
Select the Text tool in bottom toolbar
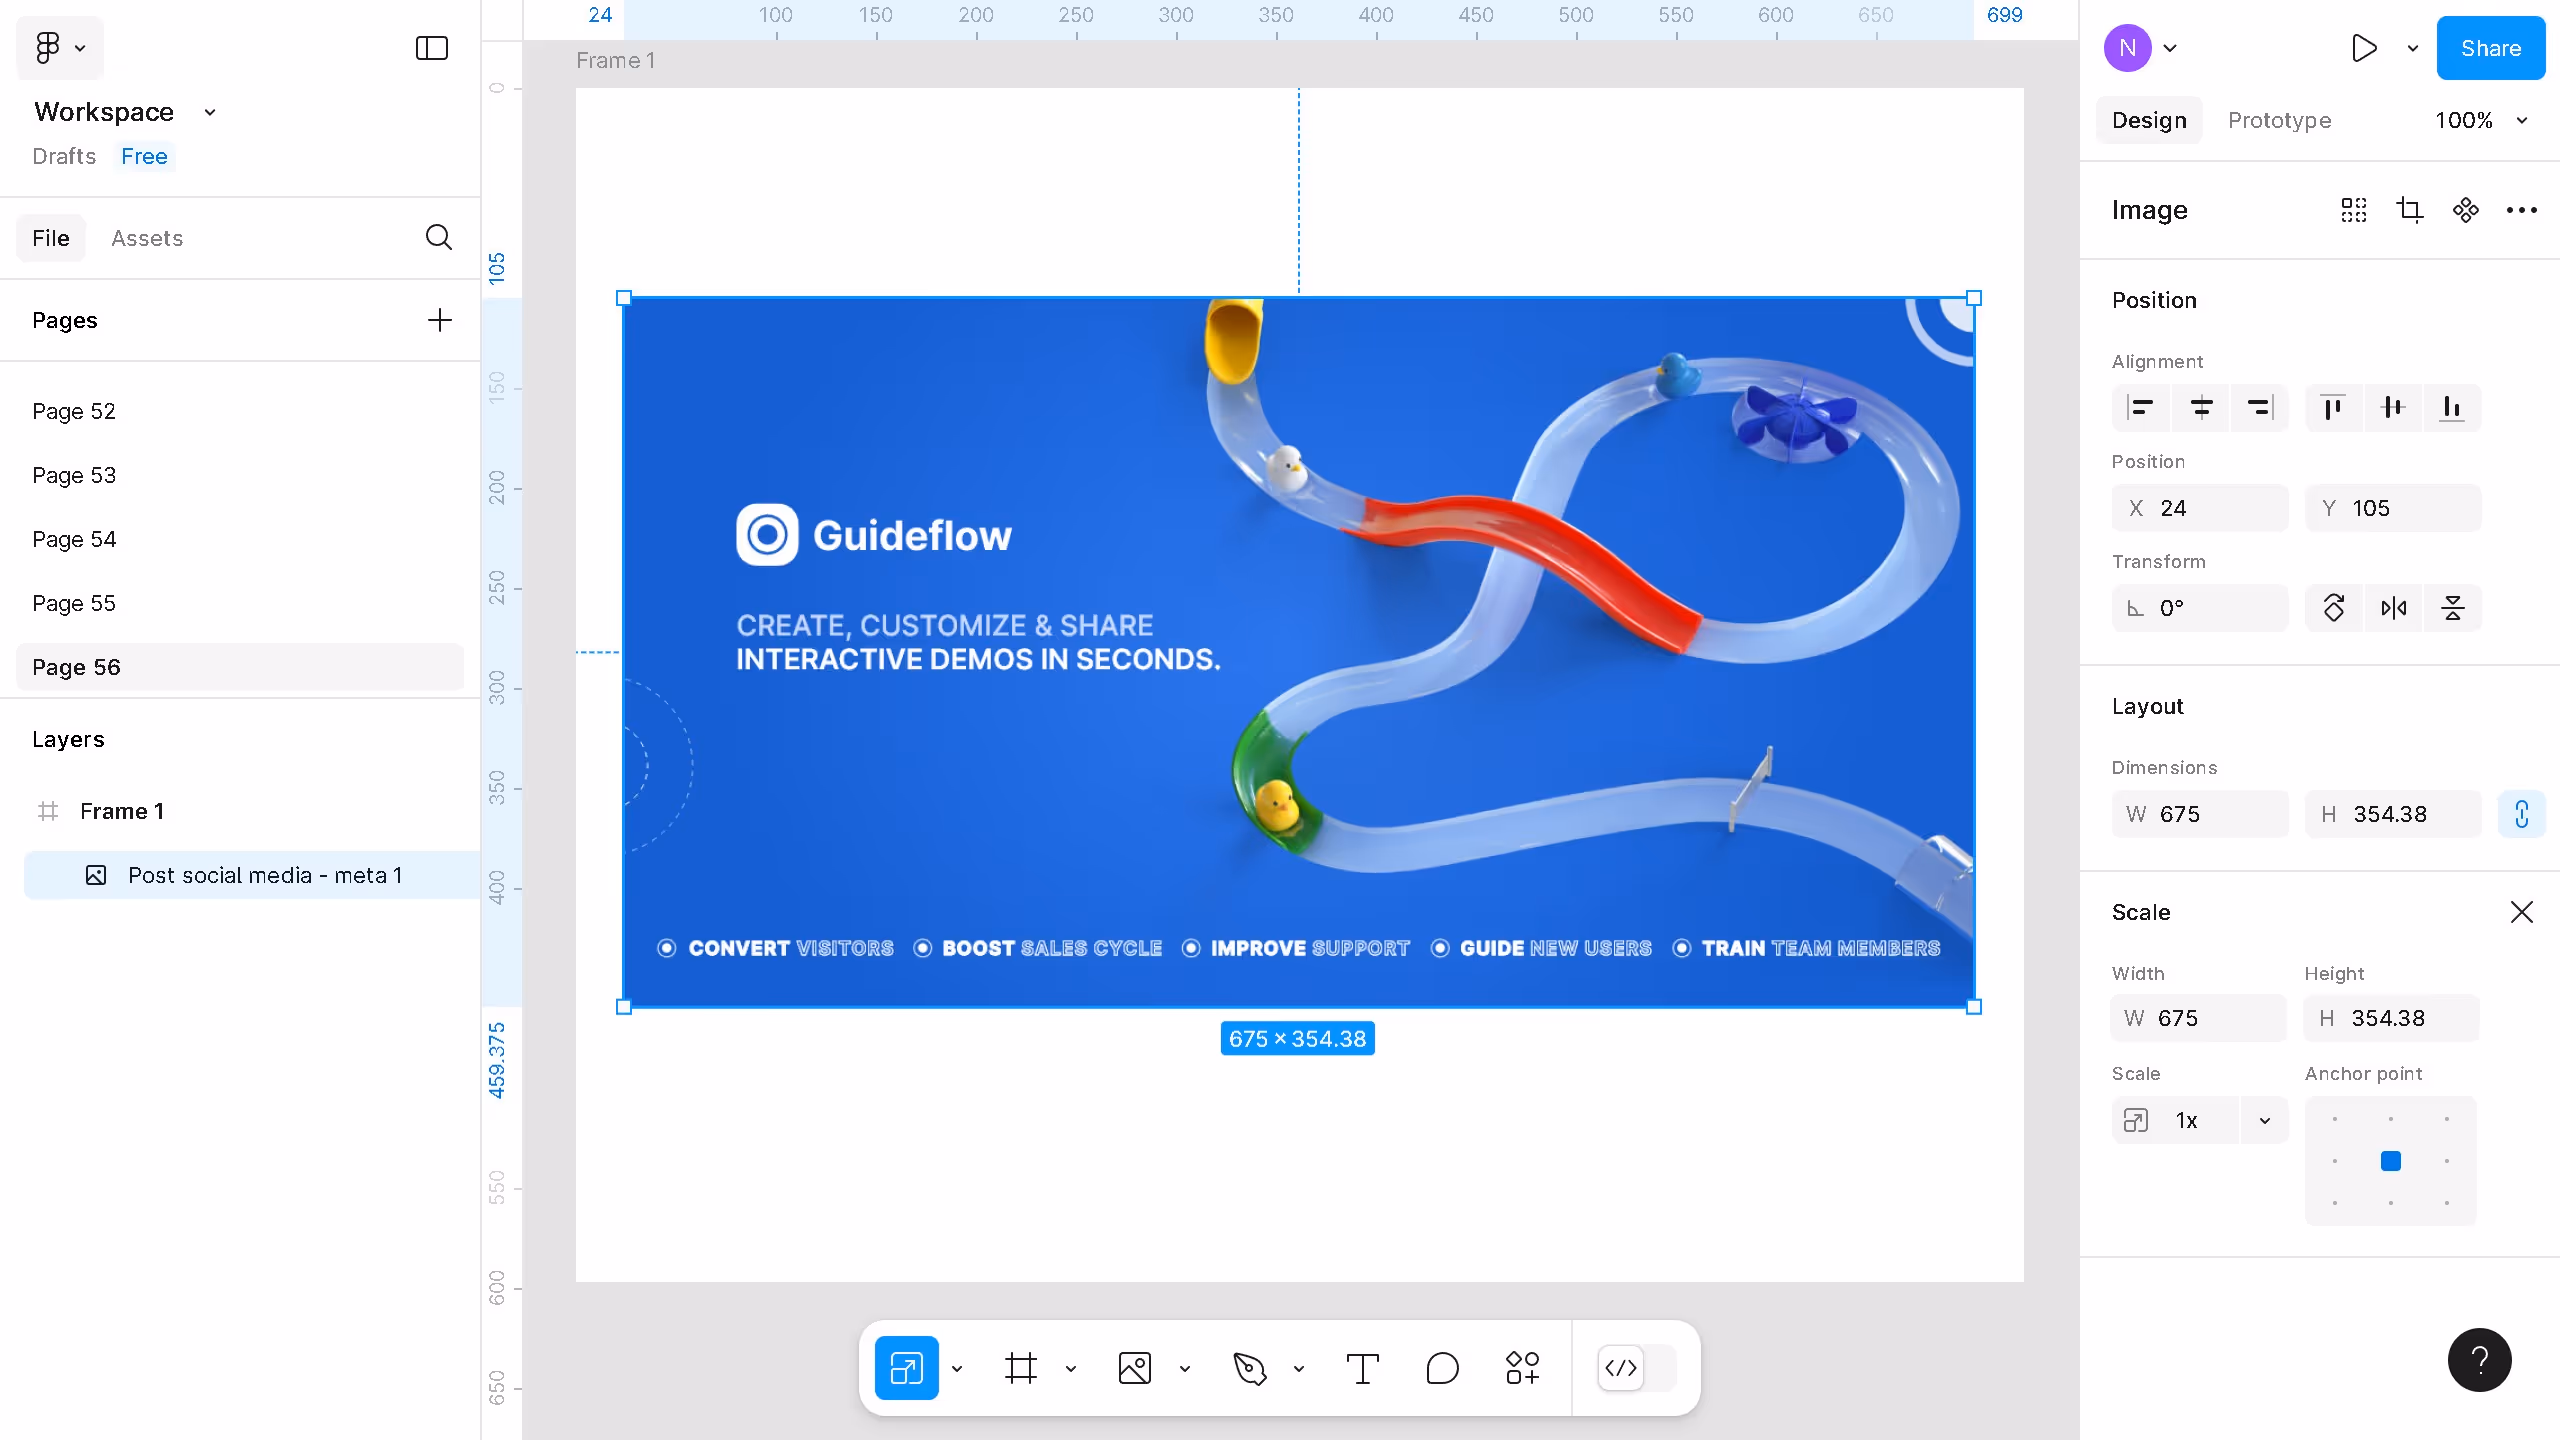pyautogui.click(x=1362, y=1368)
